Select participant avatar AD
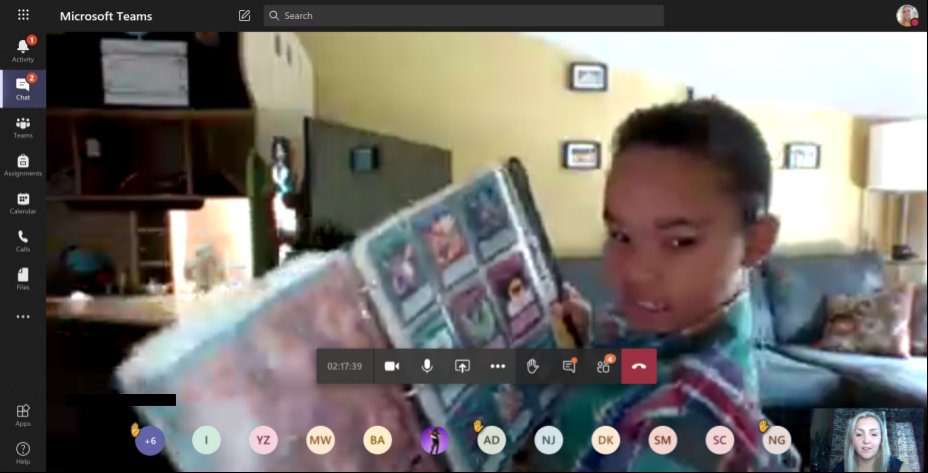 pos(491,440)
